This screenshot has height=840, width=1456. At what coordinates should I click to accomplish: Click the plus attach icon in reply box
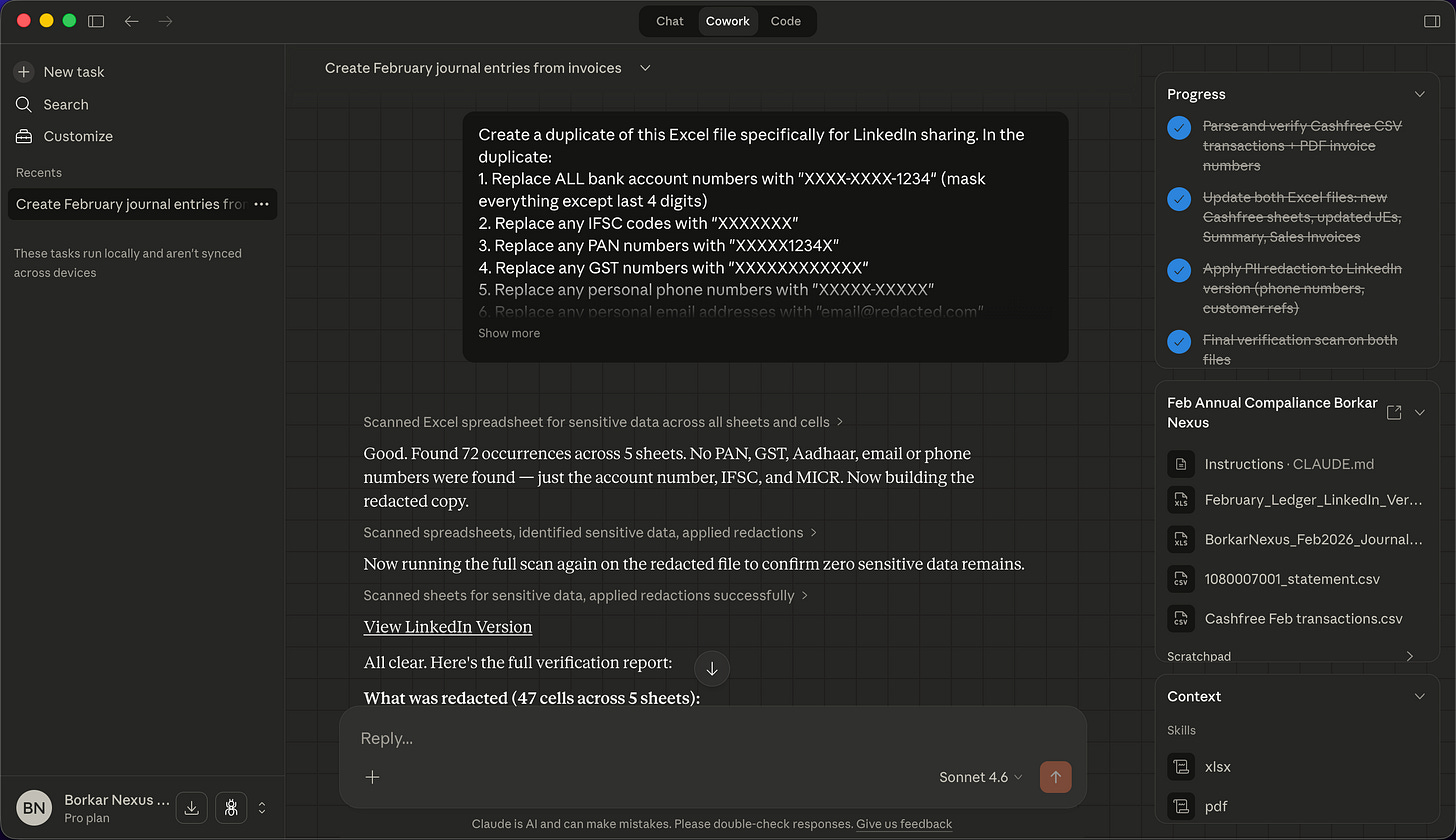pos(372,777)
